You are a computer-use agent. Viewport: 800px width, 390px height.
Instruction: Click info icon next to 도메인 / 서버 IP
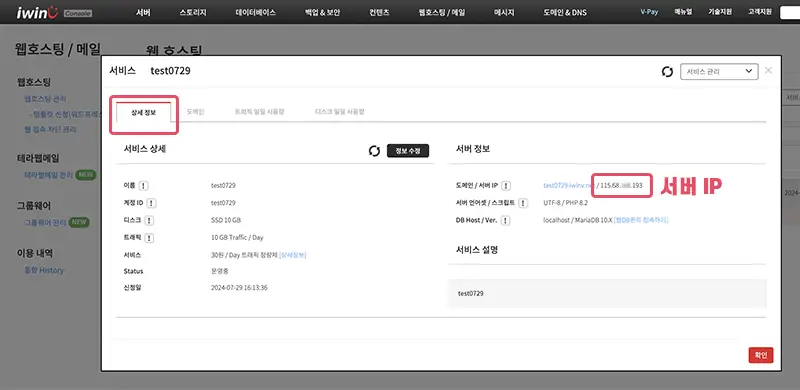[x=506, y=186]
